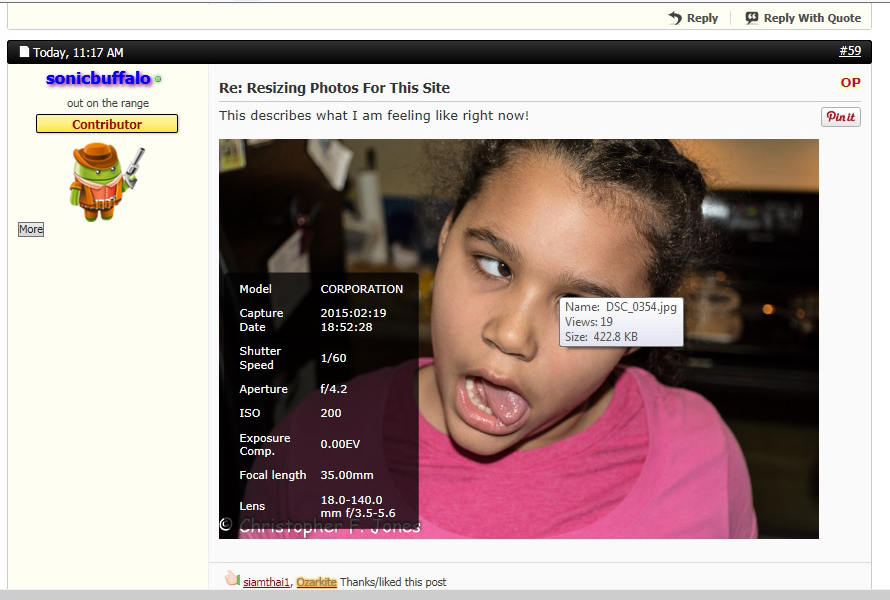Click the Reply button
The height and width of the screenshot is (600, 890).
[693, 18]
